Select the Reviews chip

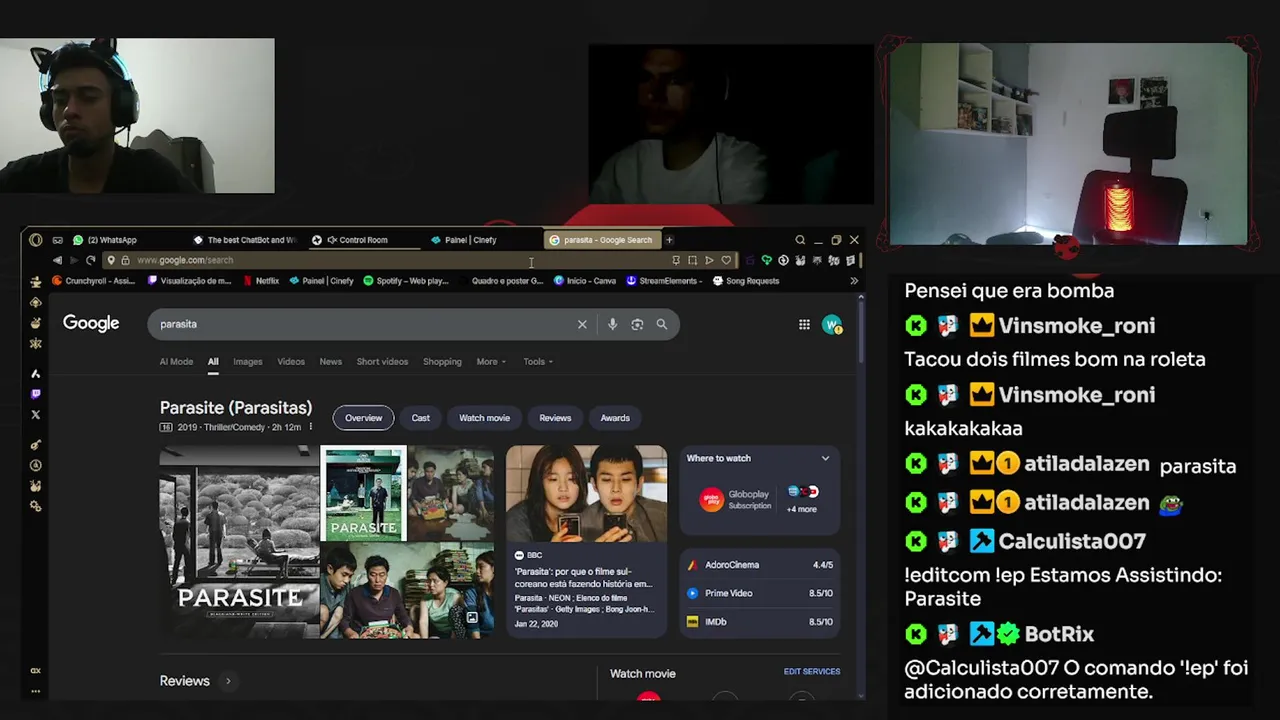(555, 418)
